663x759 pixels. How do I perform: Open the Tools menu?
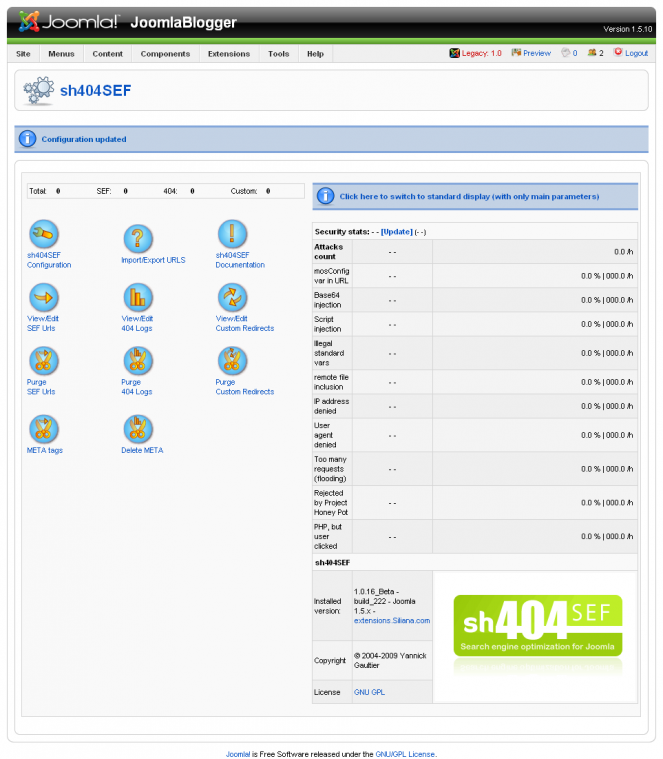[x=279, y=54]
